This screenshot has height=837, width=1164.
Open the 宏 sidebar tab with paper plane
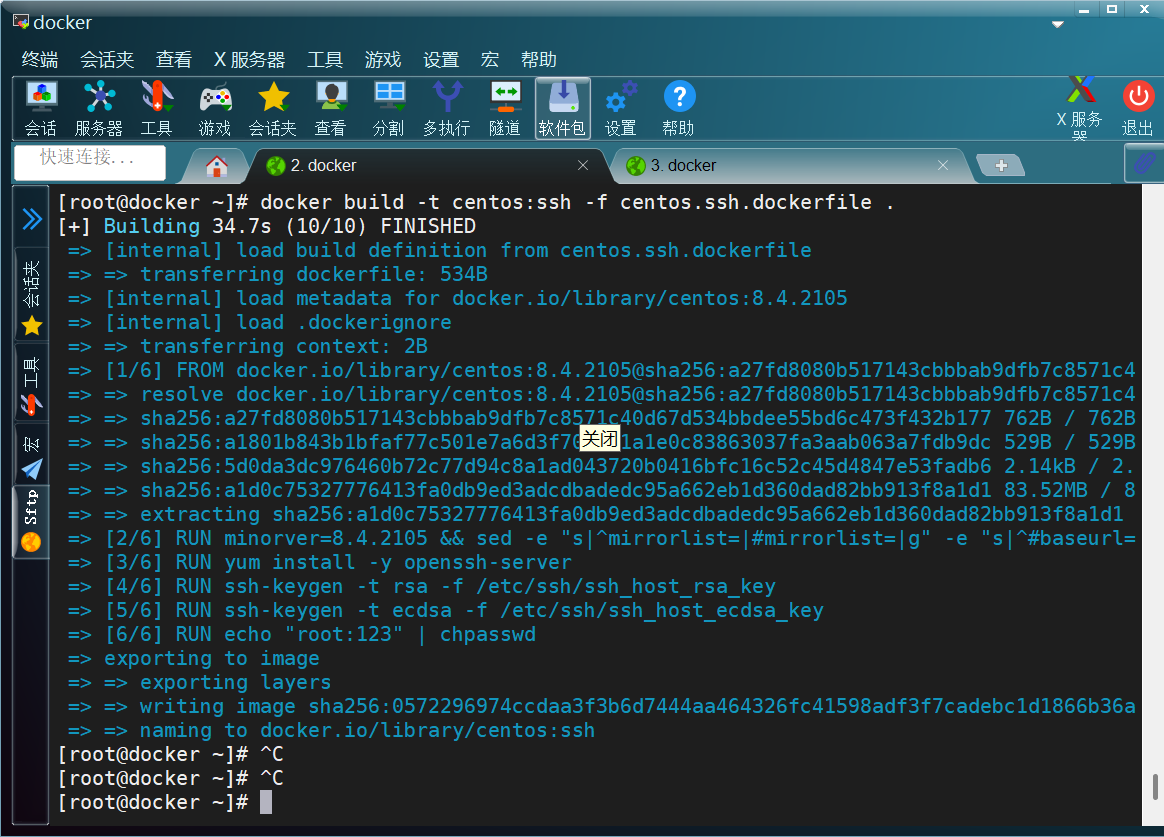pos(32,455)
